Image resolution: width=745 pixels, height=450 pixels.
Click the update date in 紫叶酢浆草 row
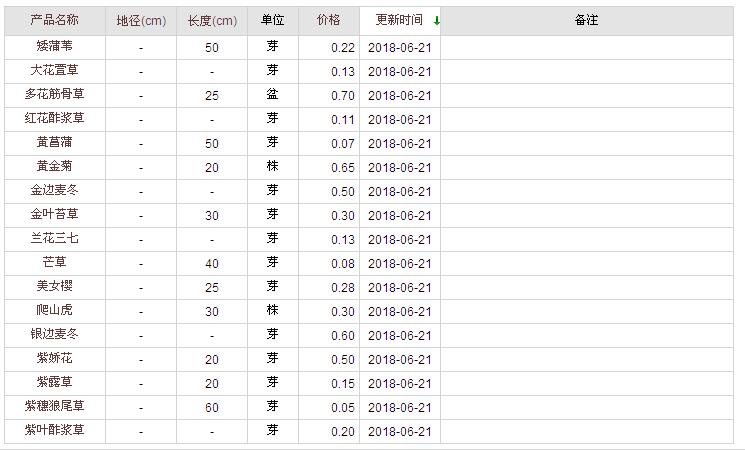[x=399, y=432]
